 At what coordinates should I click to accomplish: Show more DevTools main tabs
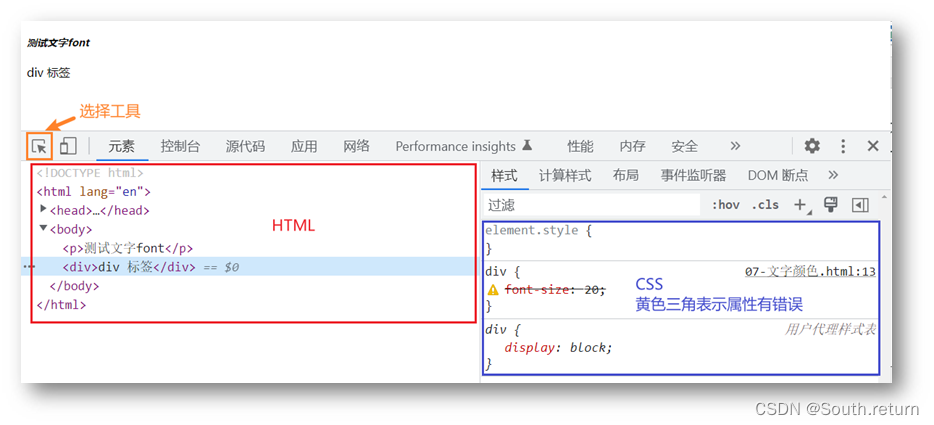click(x=735, y=146)
